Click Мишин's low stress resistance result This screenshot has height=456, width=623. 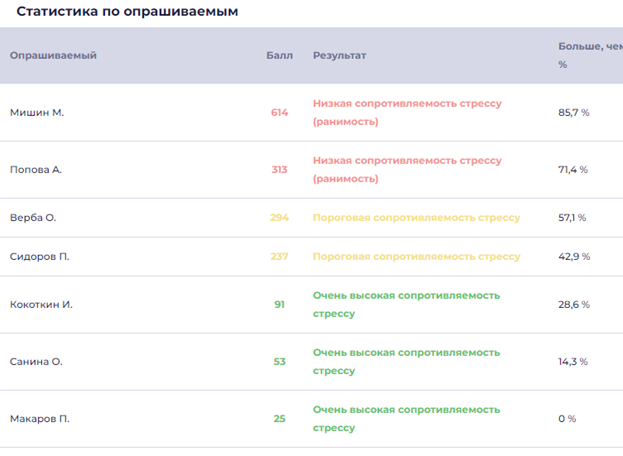tap(407, 112)
